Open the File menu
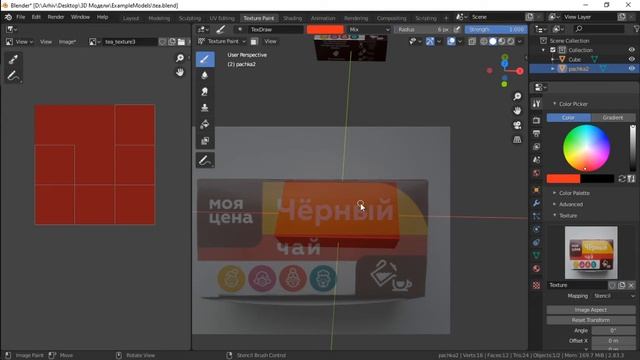 coord(21,17)
